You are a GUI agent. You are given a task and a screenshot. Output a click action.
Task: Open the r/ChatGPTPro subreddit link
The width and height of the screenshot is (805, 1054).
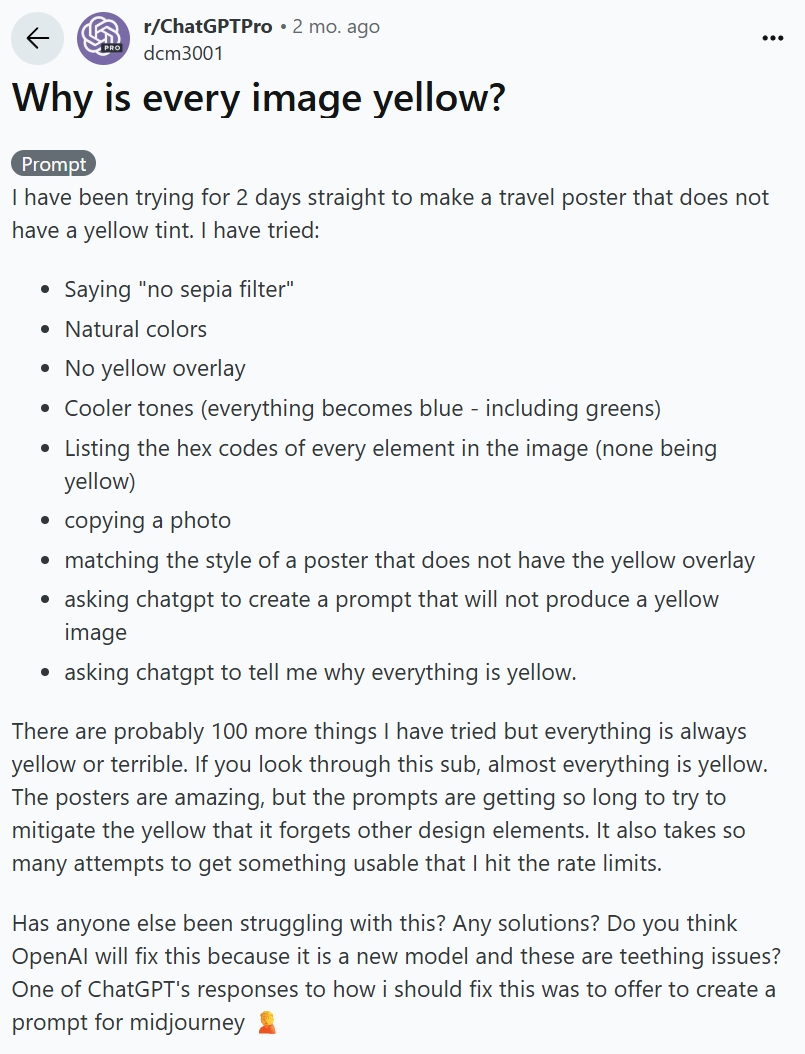click(207, 27)
